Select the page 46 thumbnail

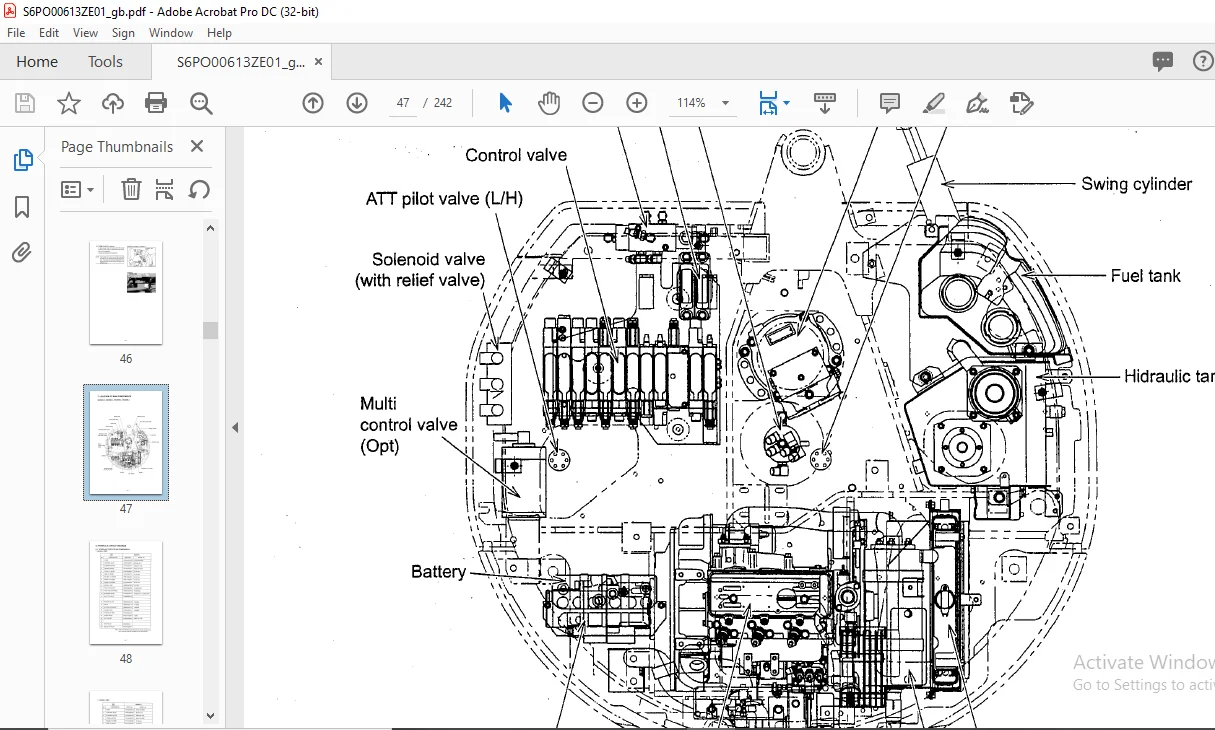[x=126, y=292]
